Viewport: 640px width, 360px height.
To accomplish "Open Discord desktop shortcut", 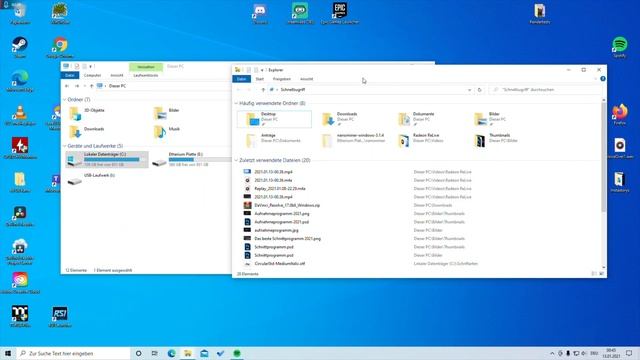I will (260, 13).
